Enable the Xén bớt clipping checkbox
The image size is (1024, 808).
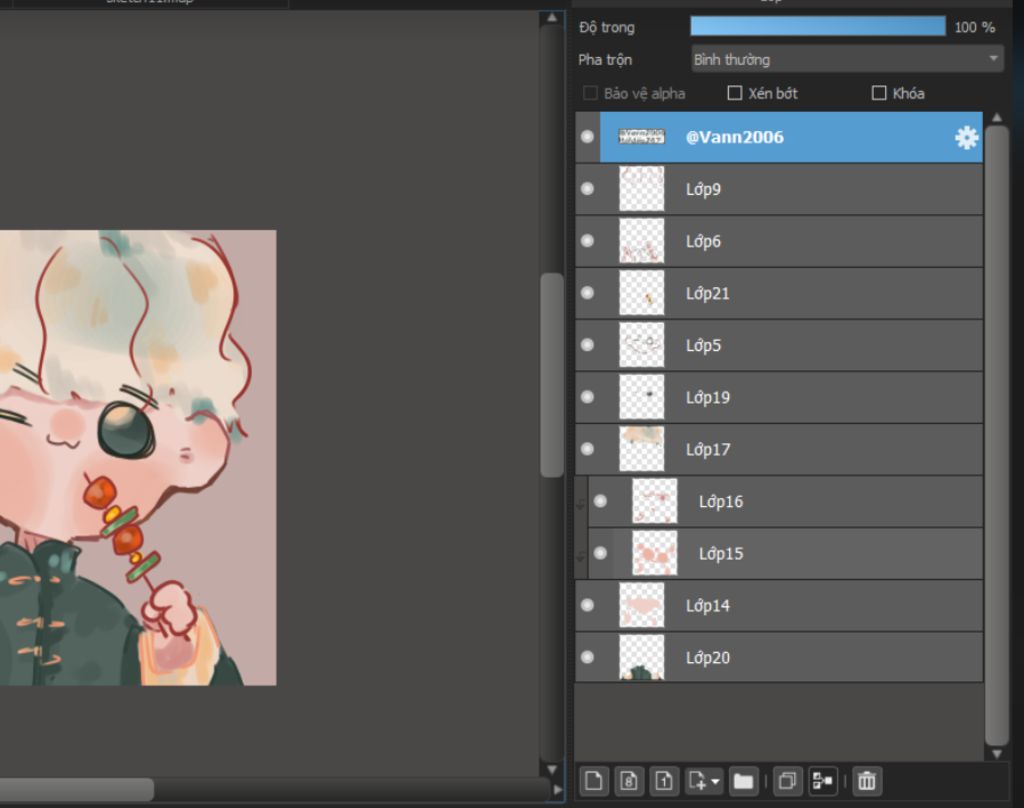coord(735,93)
